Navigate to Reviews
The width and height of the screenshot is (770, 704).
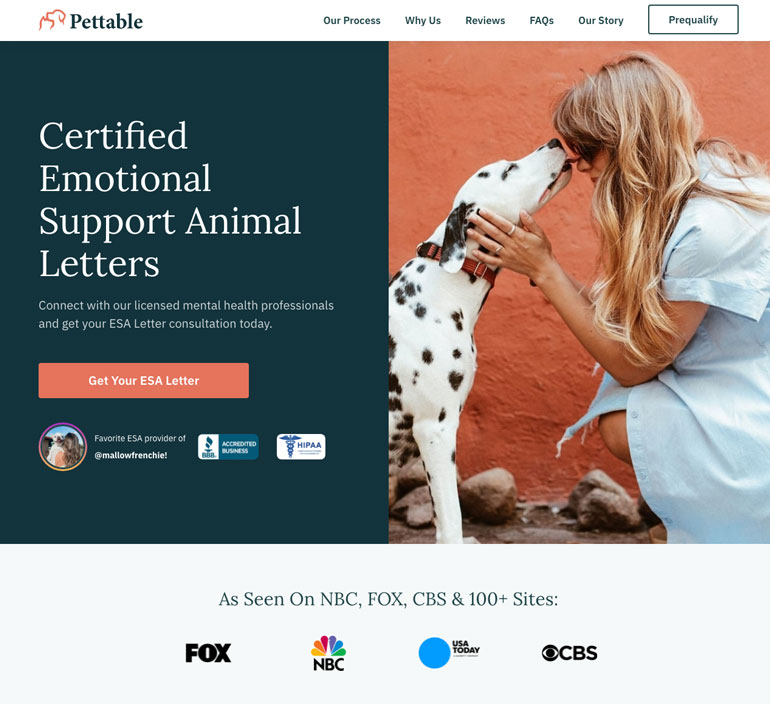click(x=485, y=21)
